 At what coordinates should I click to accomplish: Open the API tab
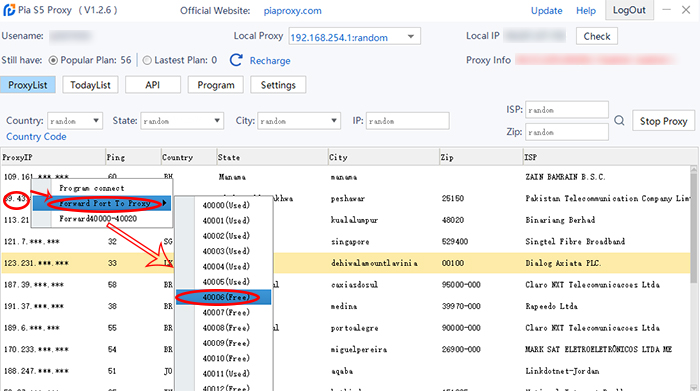pos(153,85)
